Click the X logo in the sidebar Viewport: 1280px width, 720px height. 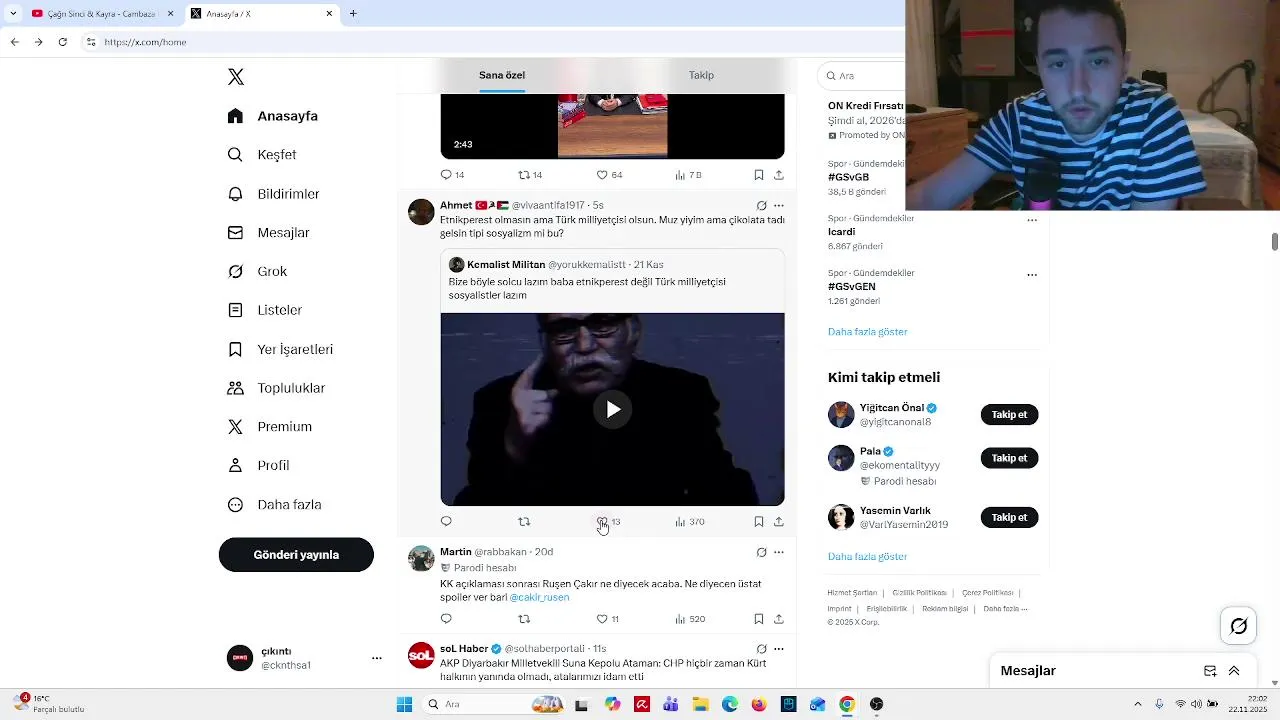pos(236,77)
